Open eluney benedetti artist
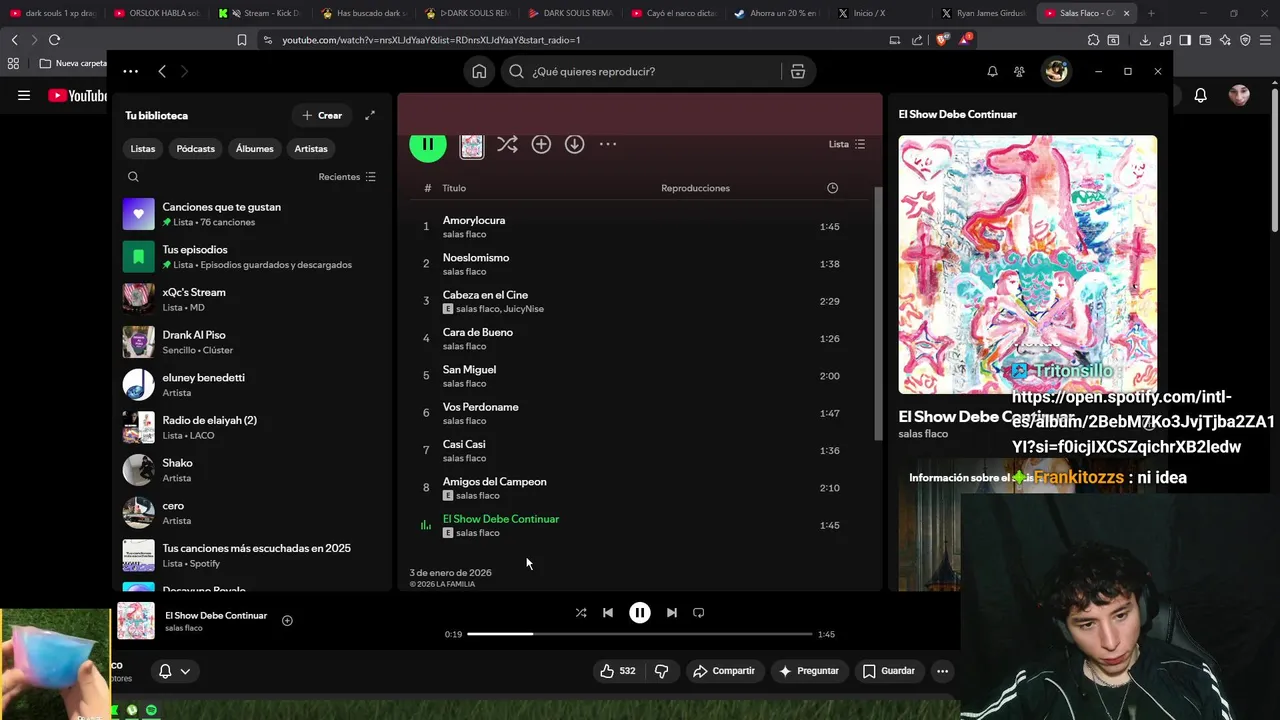Viewport: 1280px width, 720px height. pos(250,385)
